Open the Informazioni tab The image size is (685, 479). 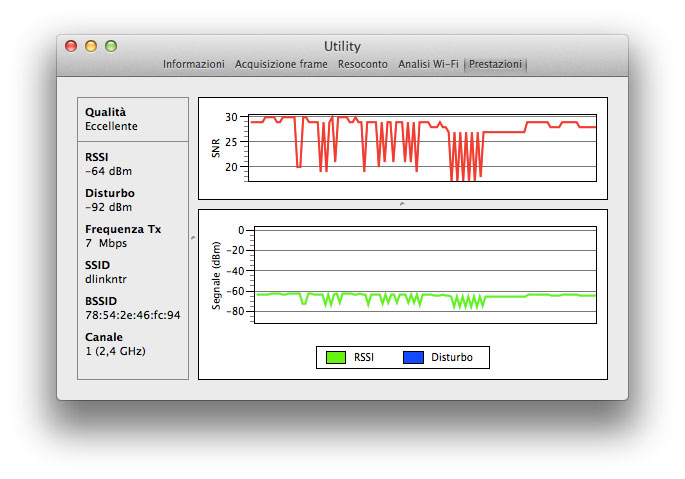tap(194, 64)
